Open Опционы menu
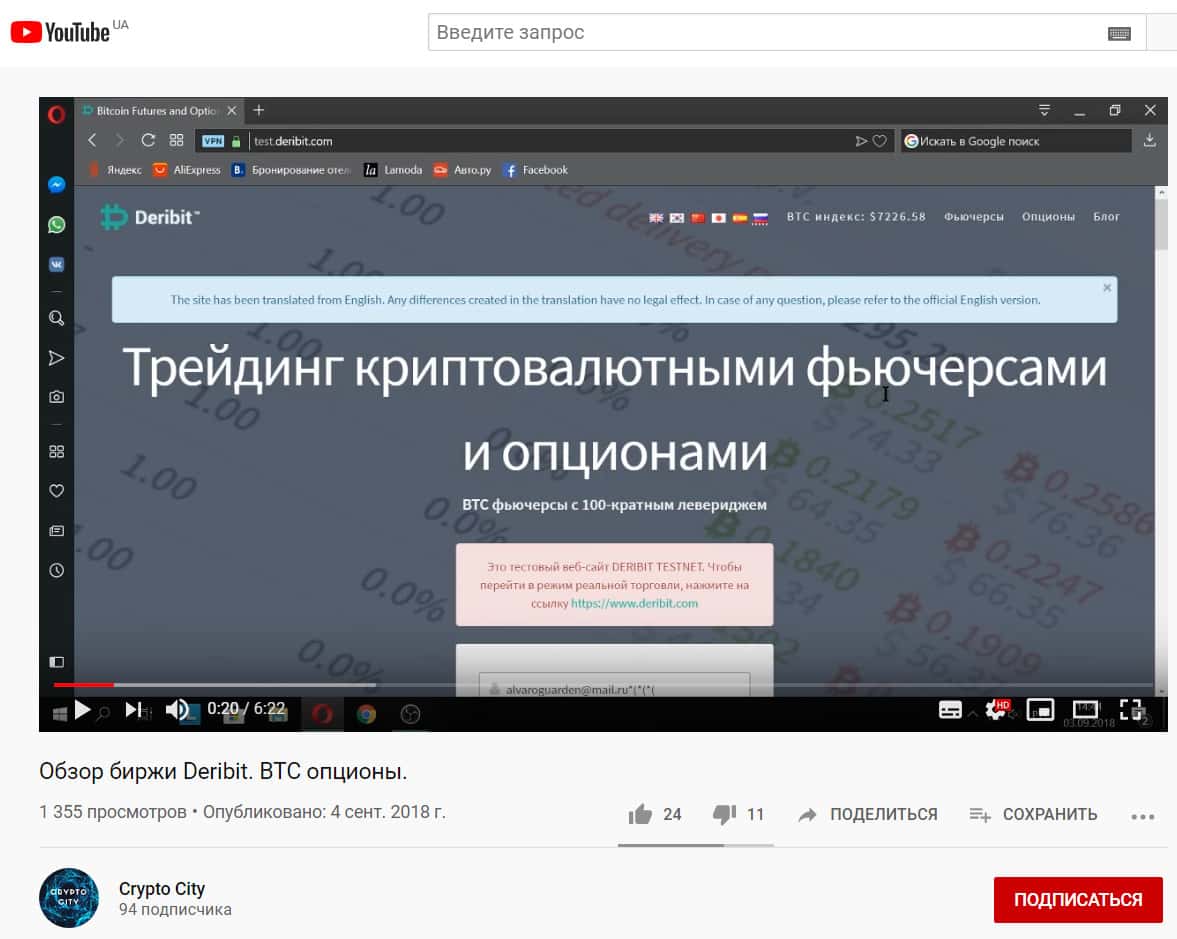 coord(1048,217)
